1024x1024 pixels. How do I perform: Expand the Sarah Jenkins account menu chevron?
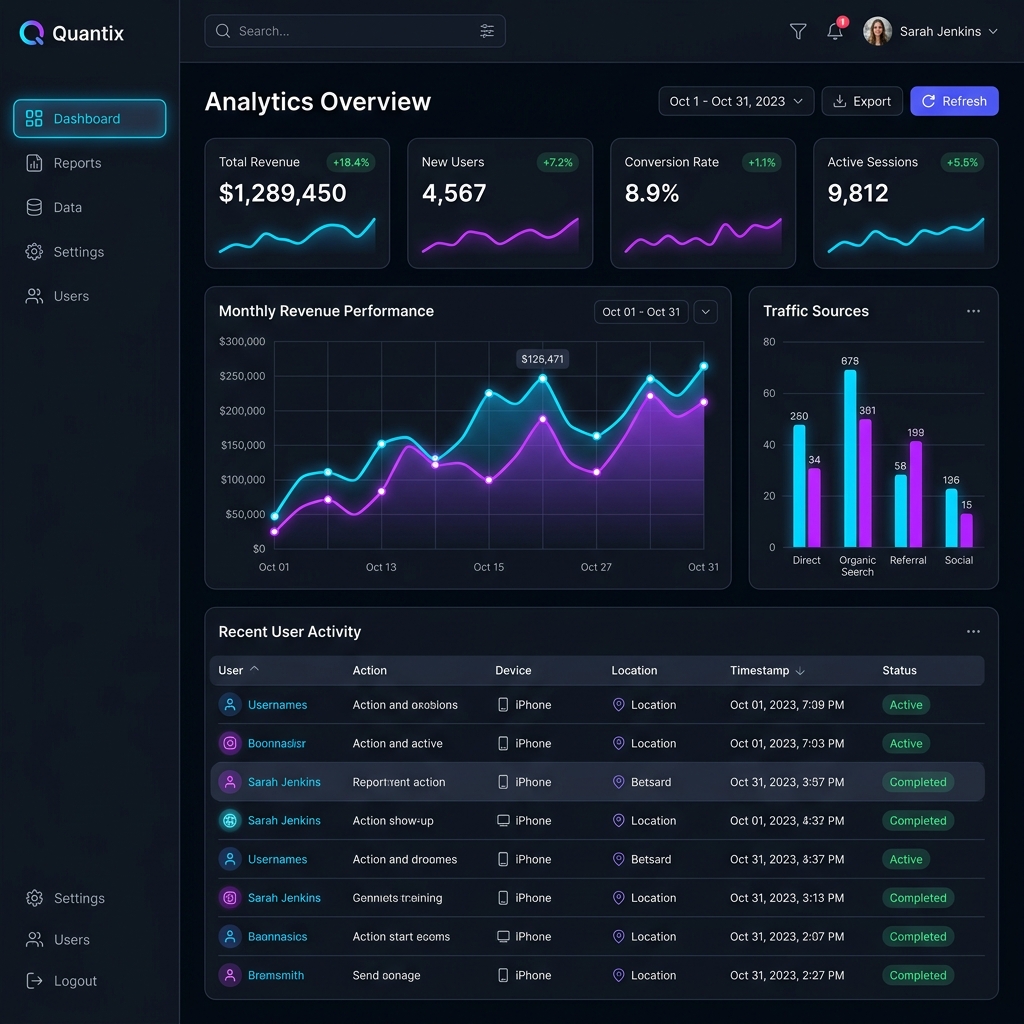pyautogui.click(x=993, y=31)
